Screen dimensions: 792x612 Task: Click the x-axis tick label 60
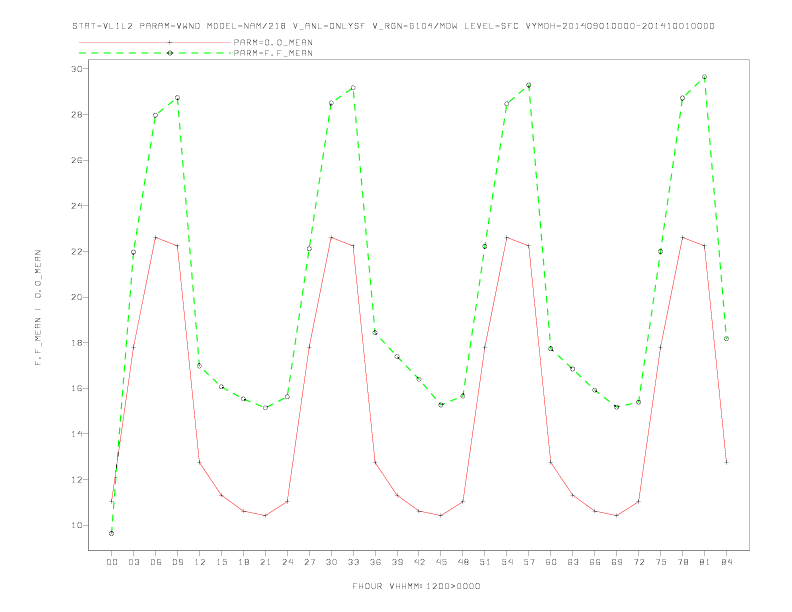coord(551,562)
